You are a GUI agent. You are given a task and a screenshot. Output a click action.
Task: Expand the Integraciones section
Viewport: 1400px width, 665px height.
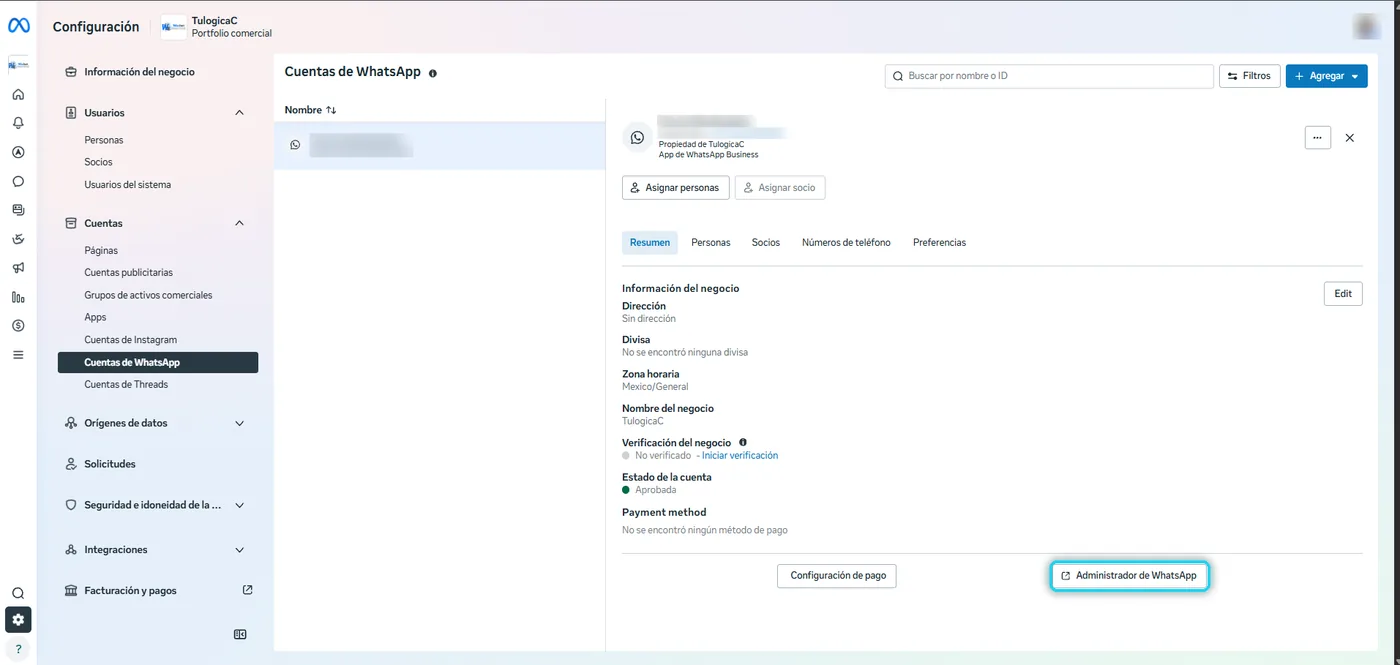239,550
